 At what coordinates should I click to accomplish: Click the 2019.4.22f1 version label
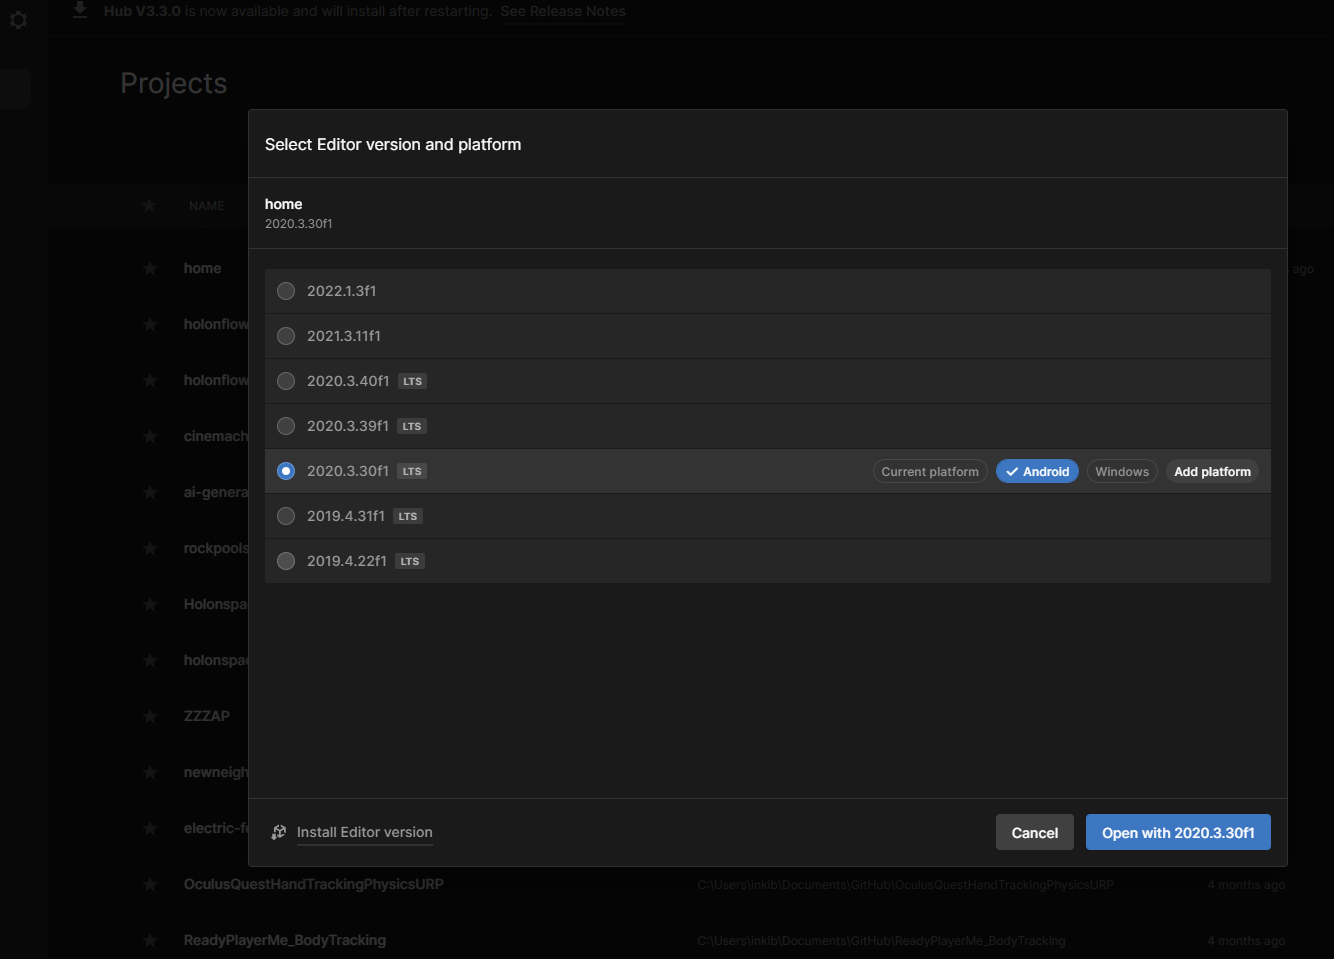pyautogui.click(x=347, y=561)
